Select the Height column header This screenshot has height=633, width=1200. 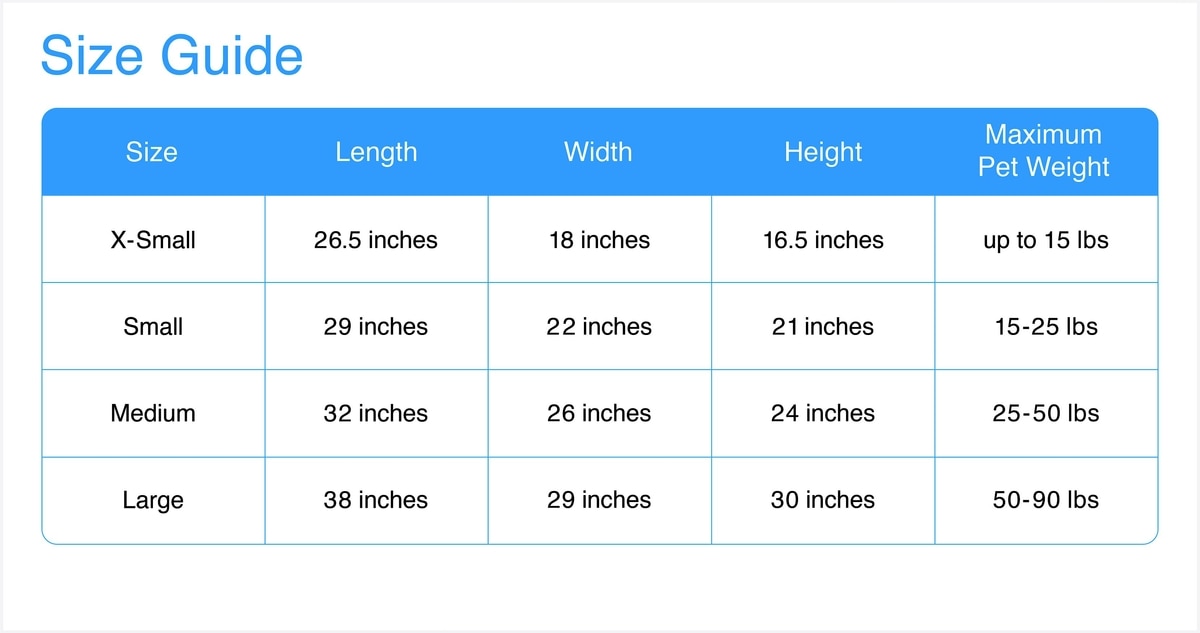(x=823, y=152)
